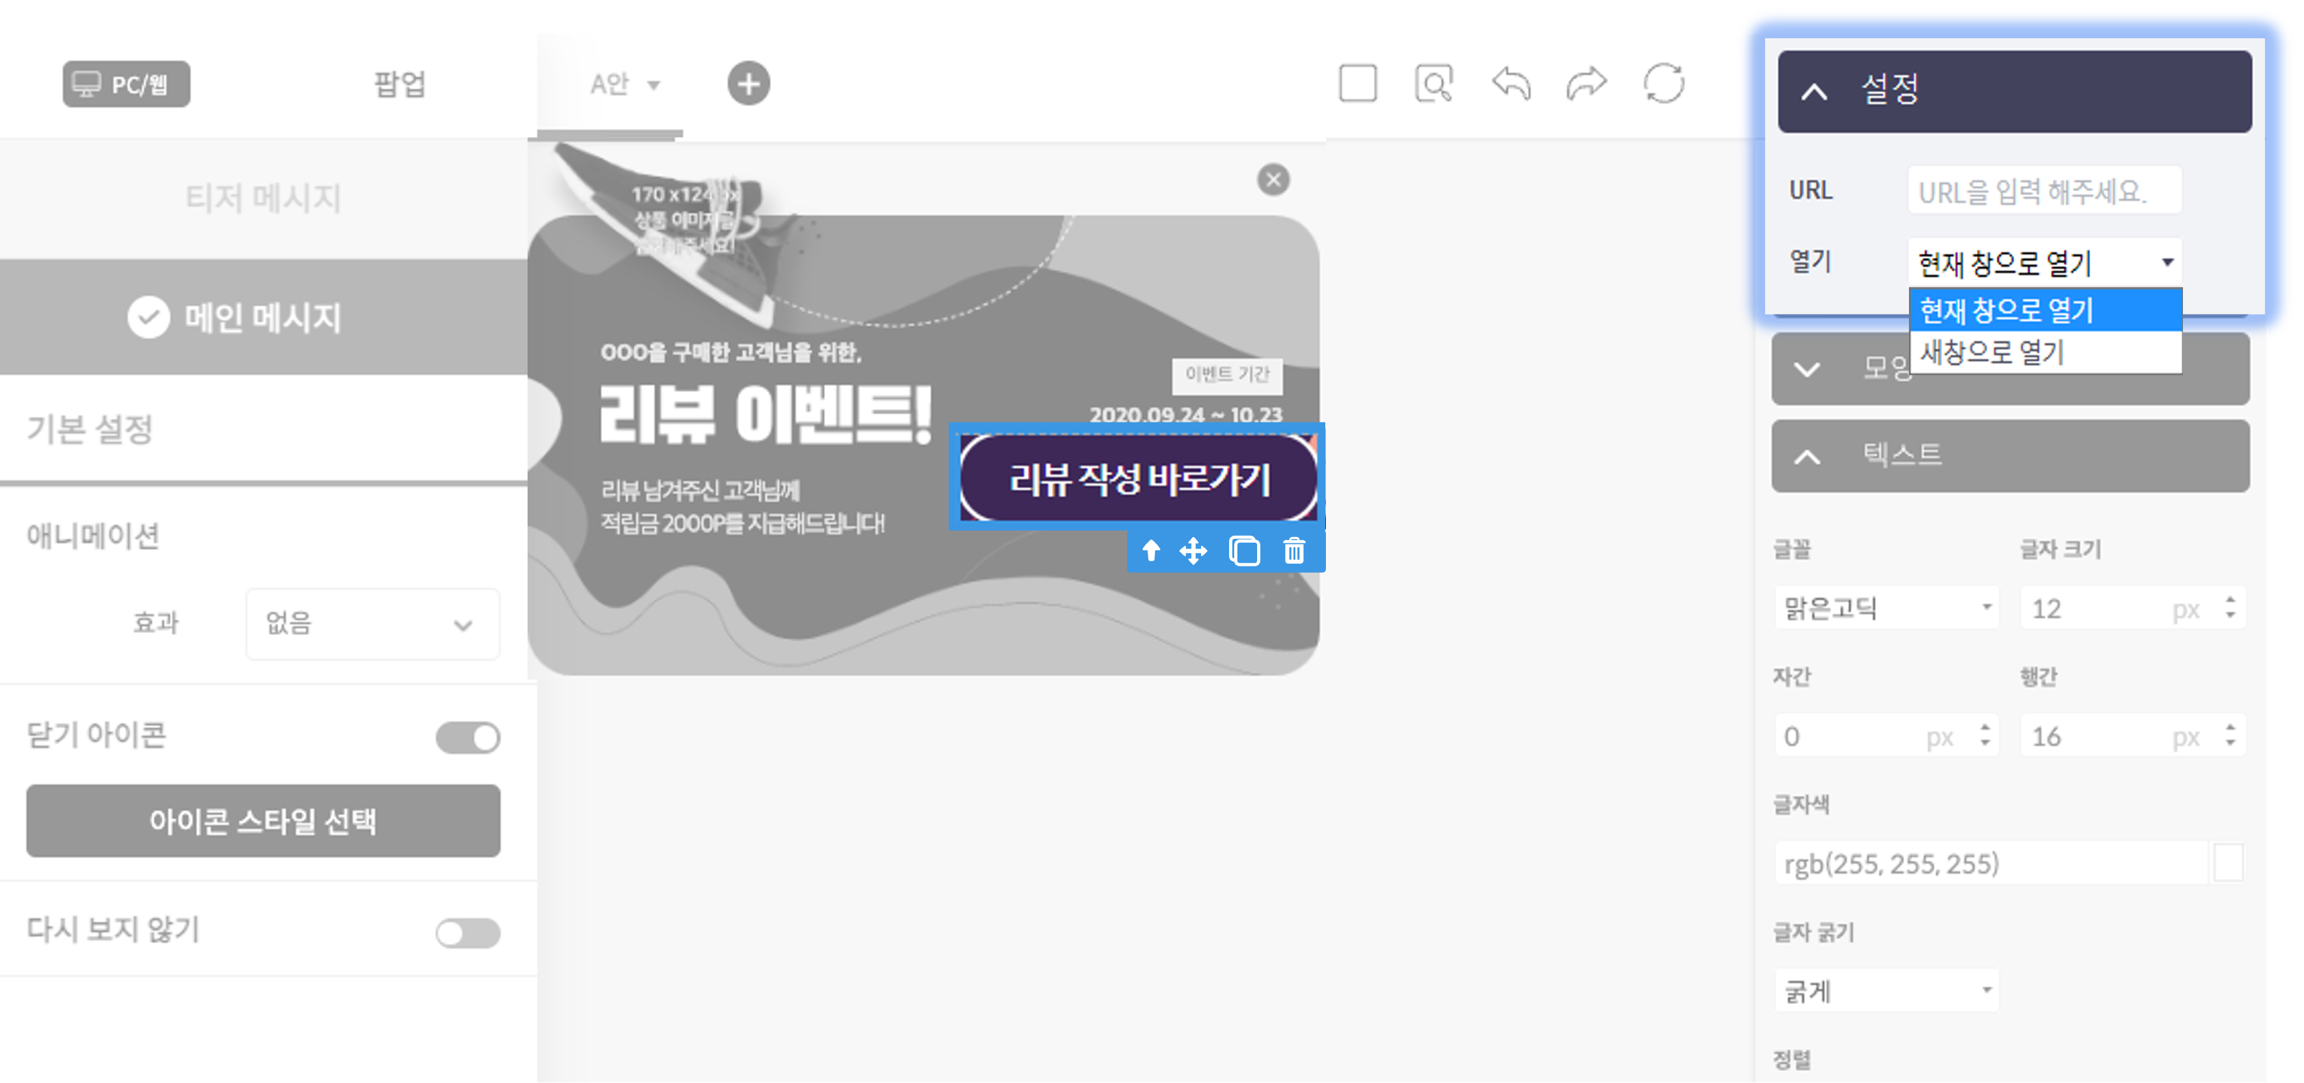Click the preview magnifier icon
Viewport: 2304px width, 1083px height.
1434,84
